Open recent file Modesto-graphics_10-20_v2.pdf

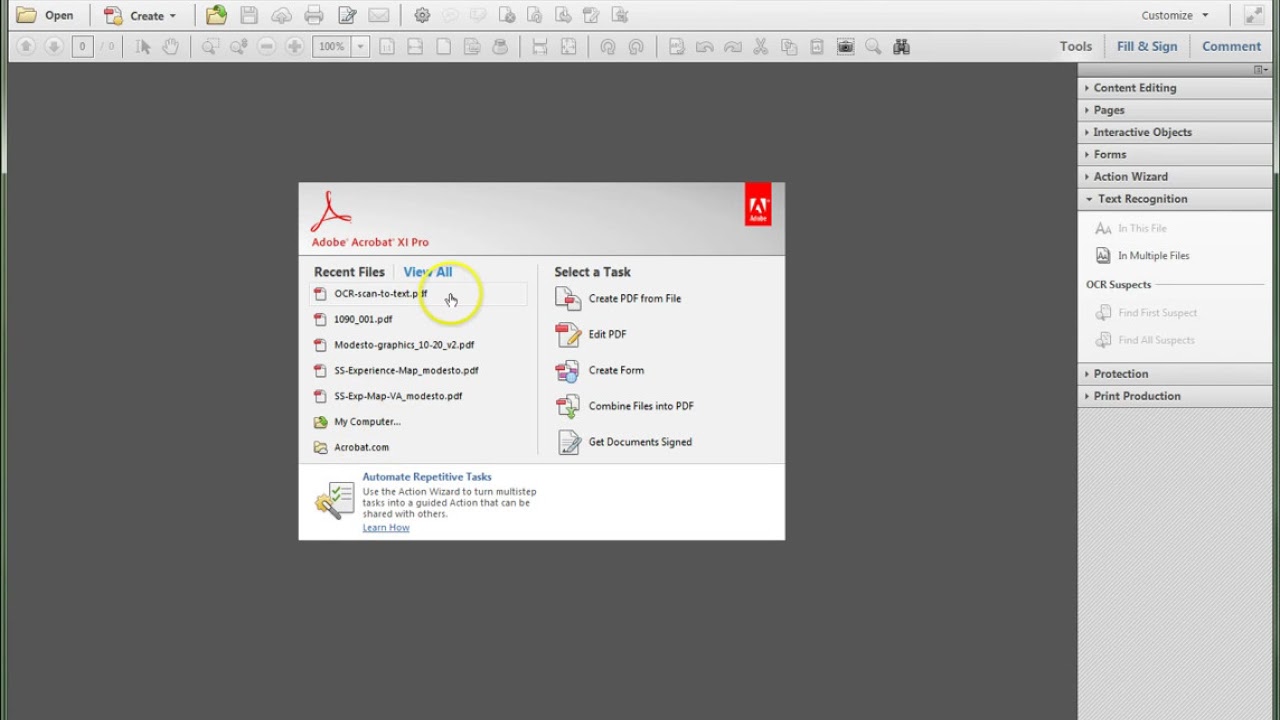click(x=404, y=345)
